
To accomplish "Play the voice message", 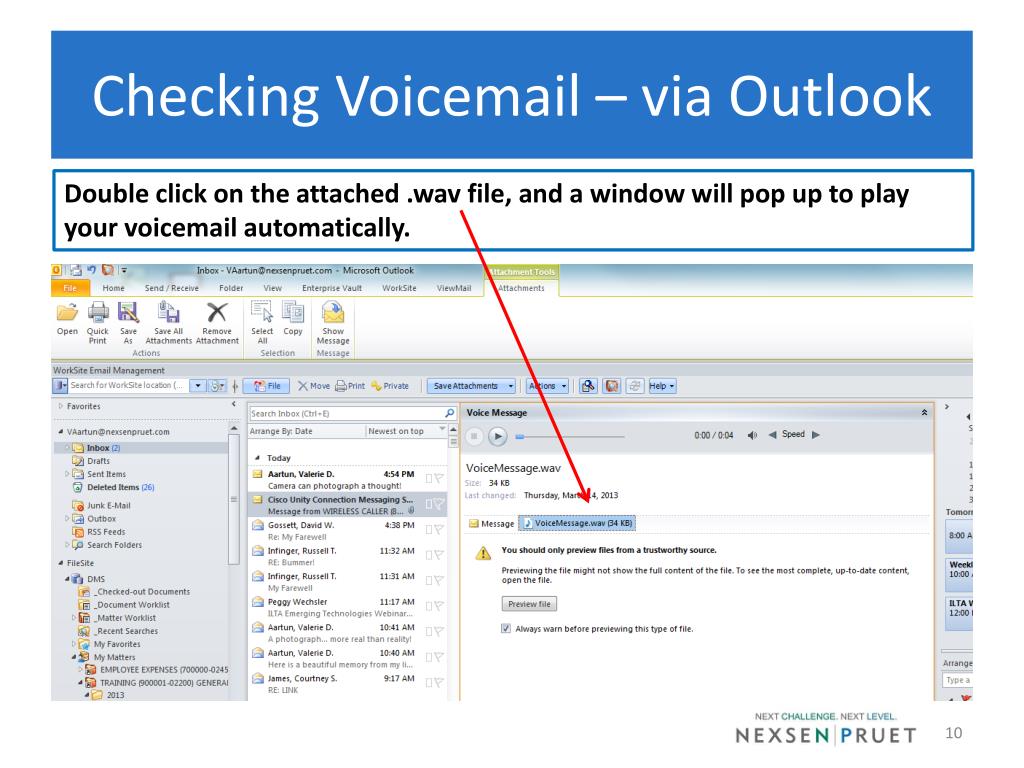I will pyautogui.click(x=498, y=436).
